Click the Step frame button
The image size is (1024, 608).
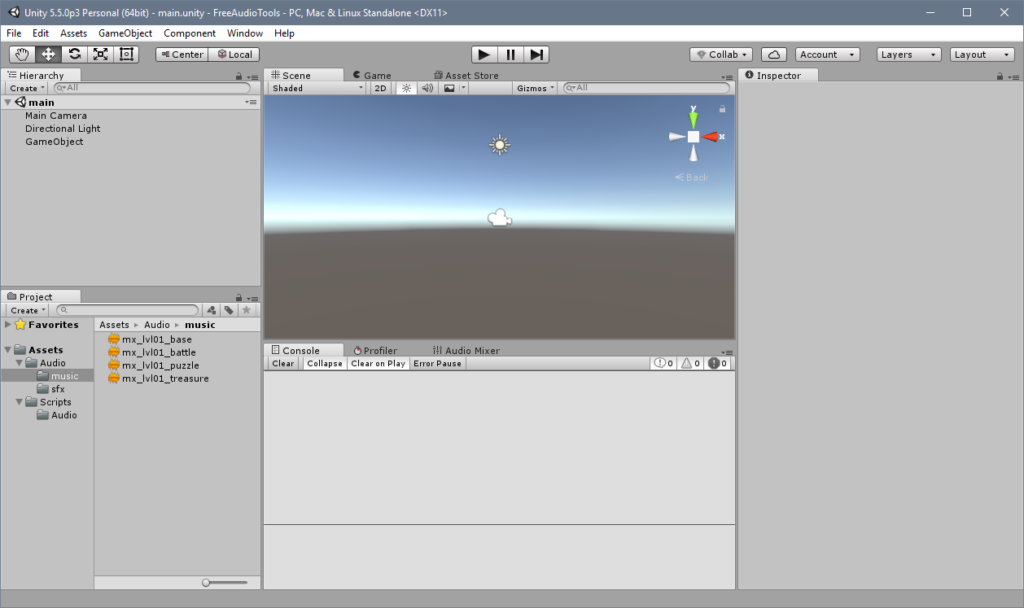click(536, 54)
